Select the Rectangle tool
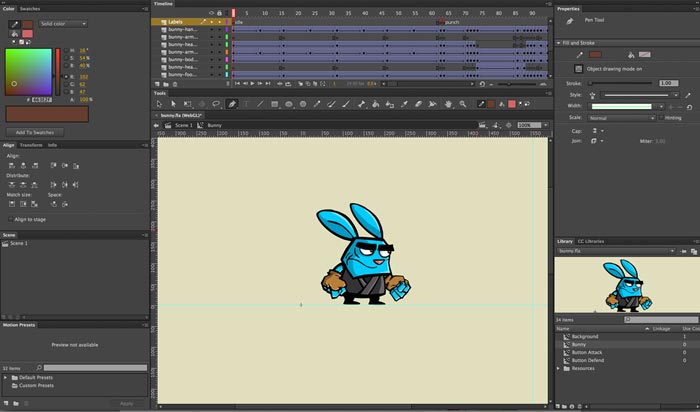 pos(275,104)
